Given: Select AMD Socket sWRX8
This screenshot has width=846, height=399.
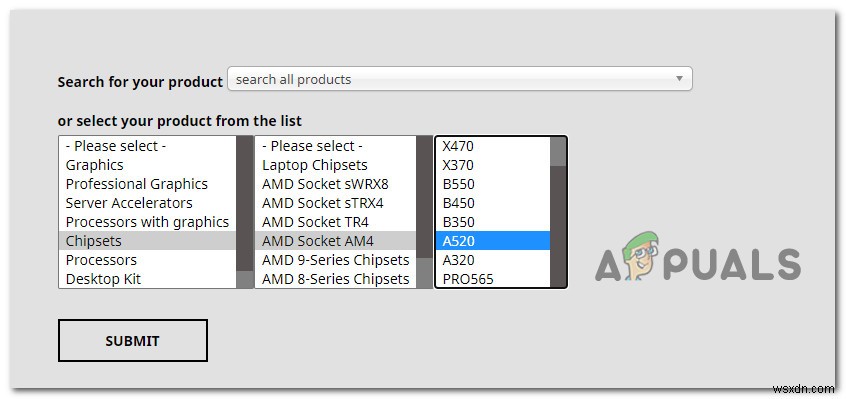Looking at the screenshot, I should point(336,184).
